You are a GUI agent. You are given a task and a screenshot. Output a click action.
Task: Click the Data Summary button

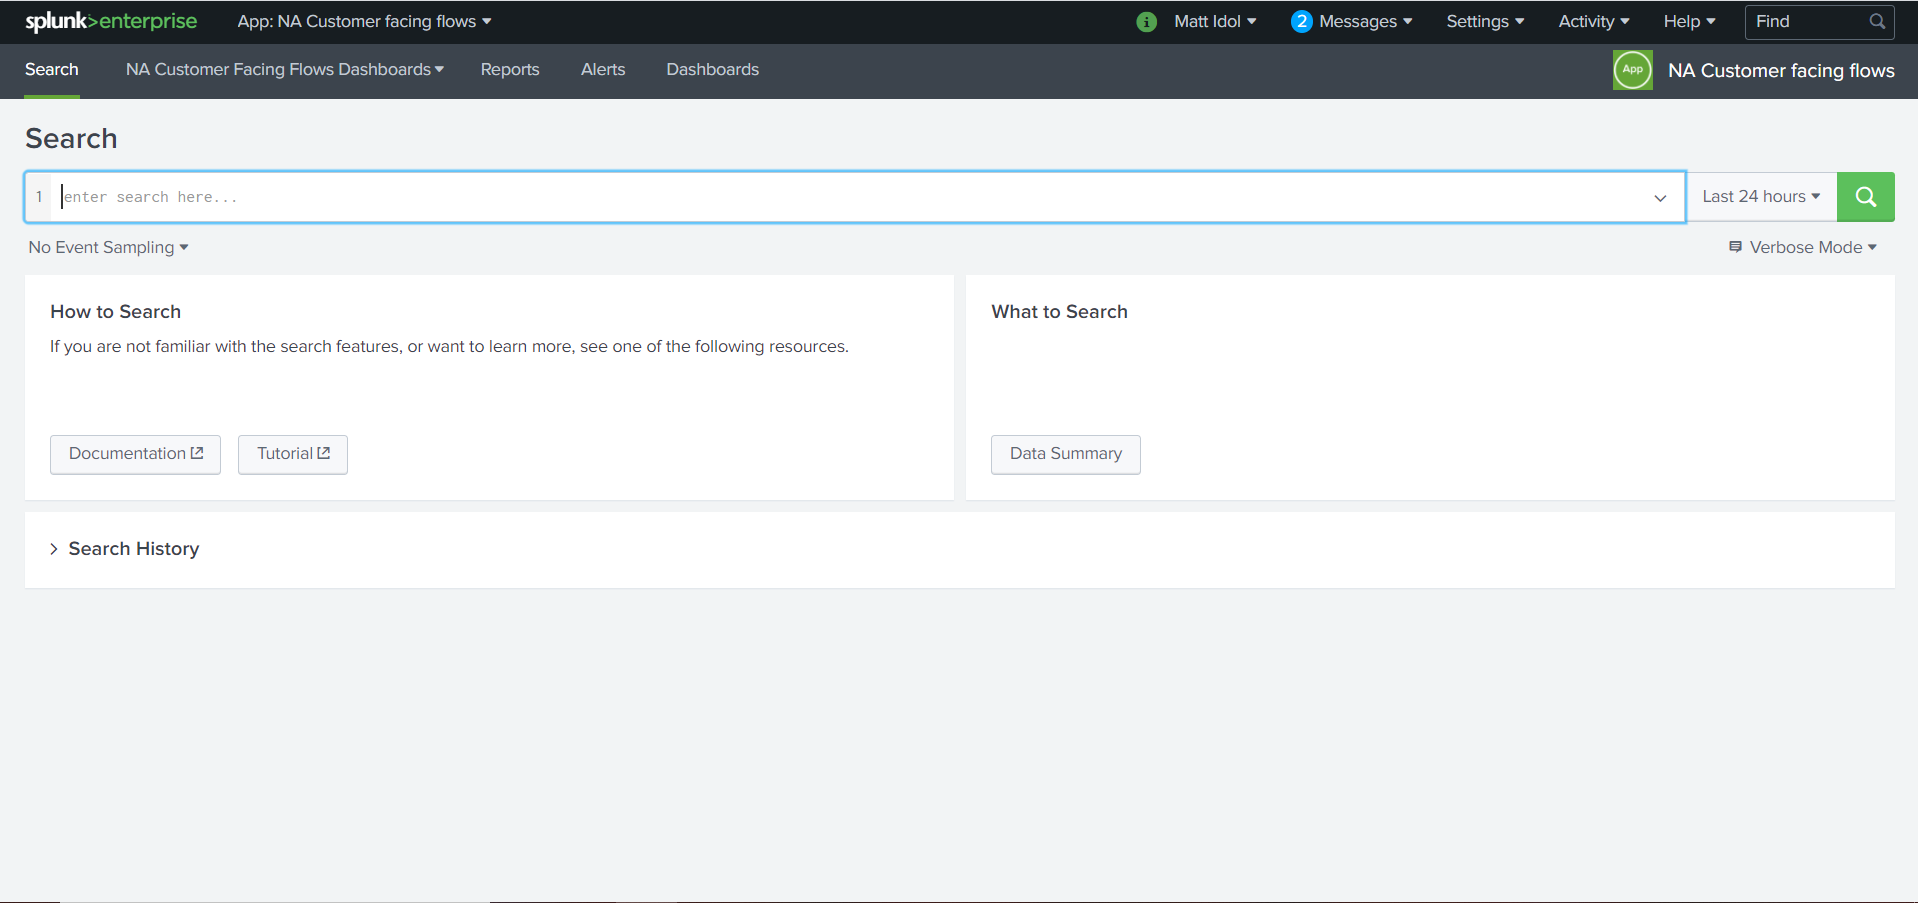pyautogui.click(x=1066, y=454)
